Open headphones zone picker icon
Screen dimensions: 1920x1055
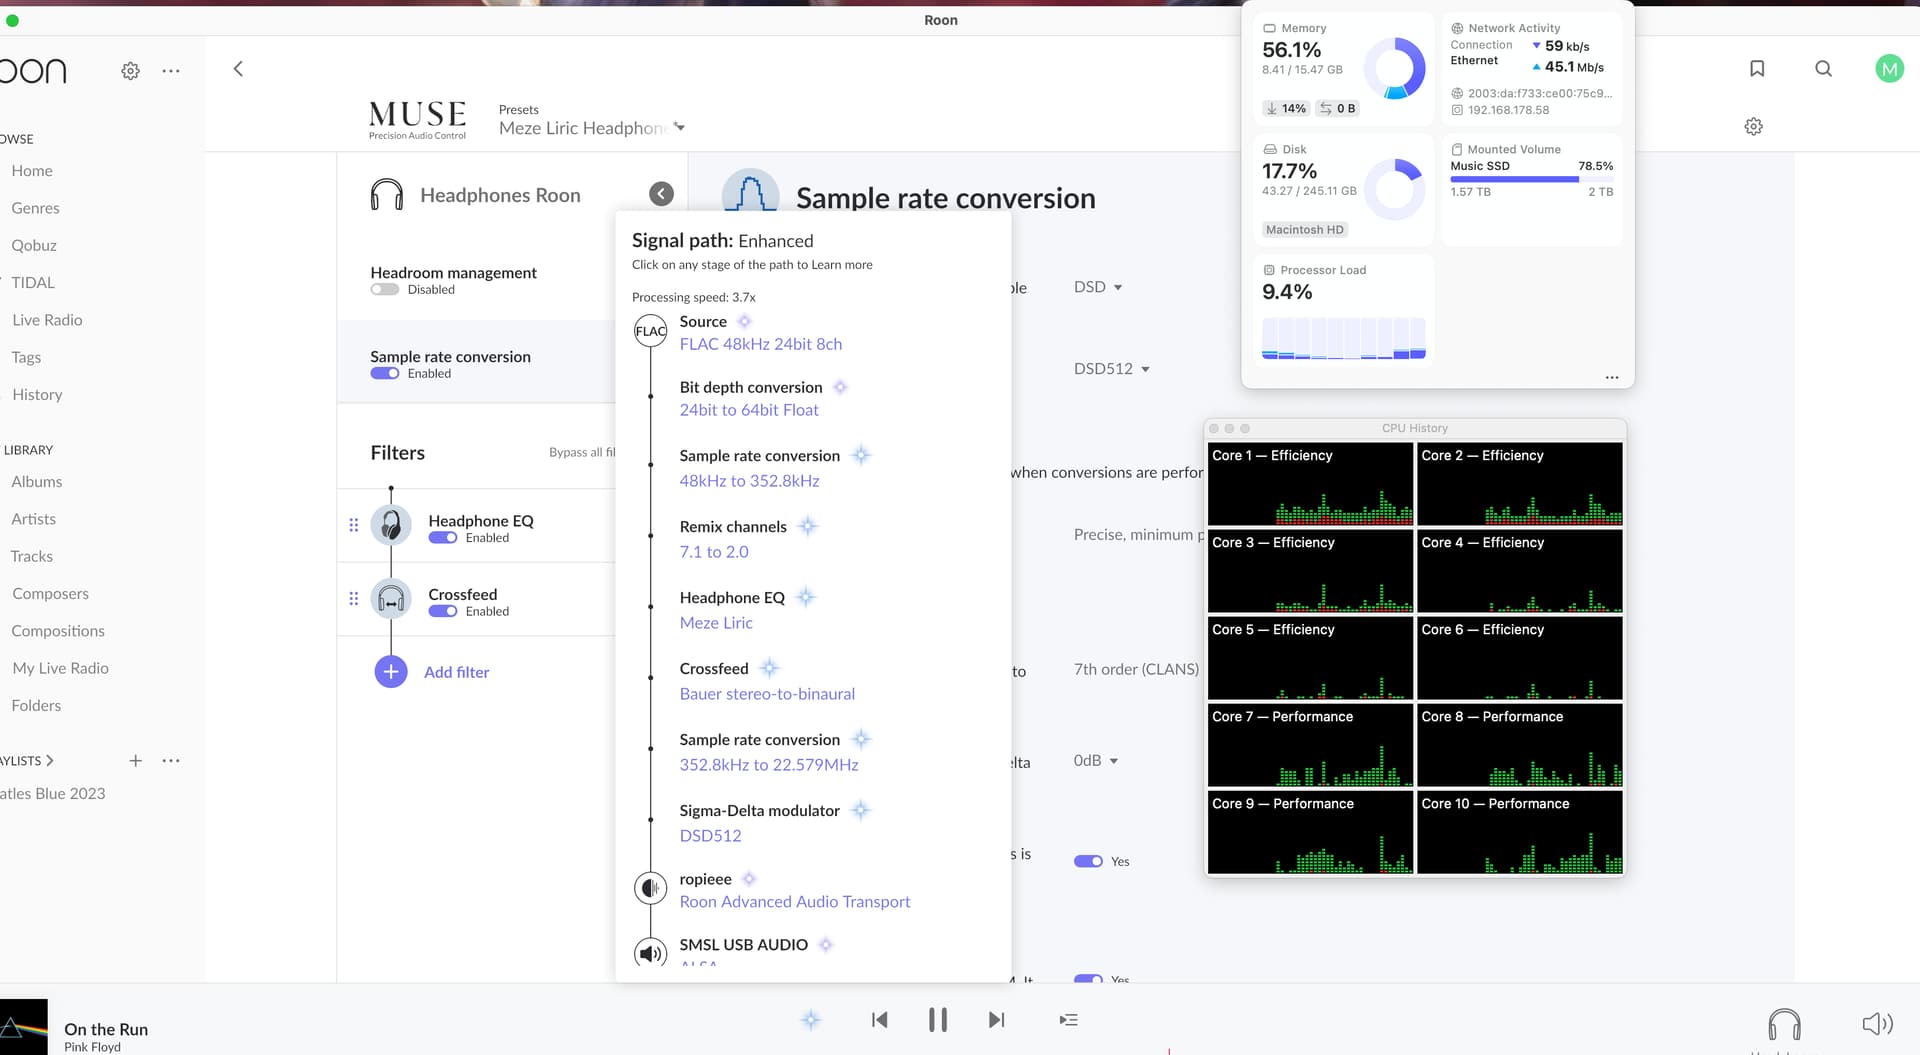[1784, 1024]
